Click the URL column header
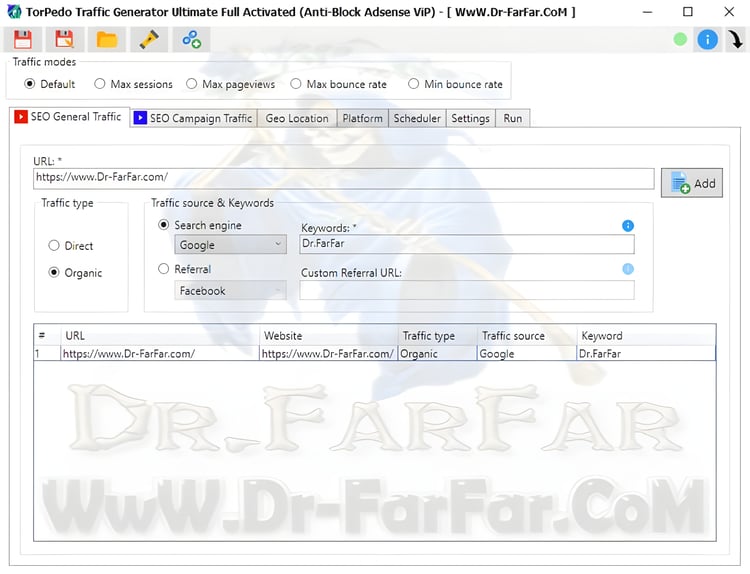Screen dimensions: 750x574 click(x=160, y=336)
